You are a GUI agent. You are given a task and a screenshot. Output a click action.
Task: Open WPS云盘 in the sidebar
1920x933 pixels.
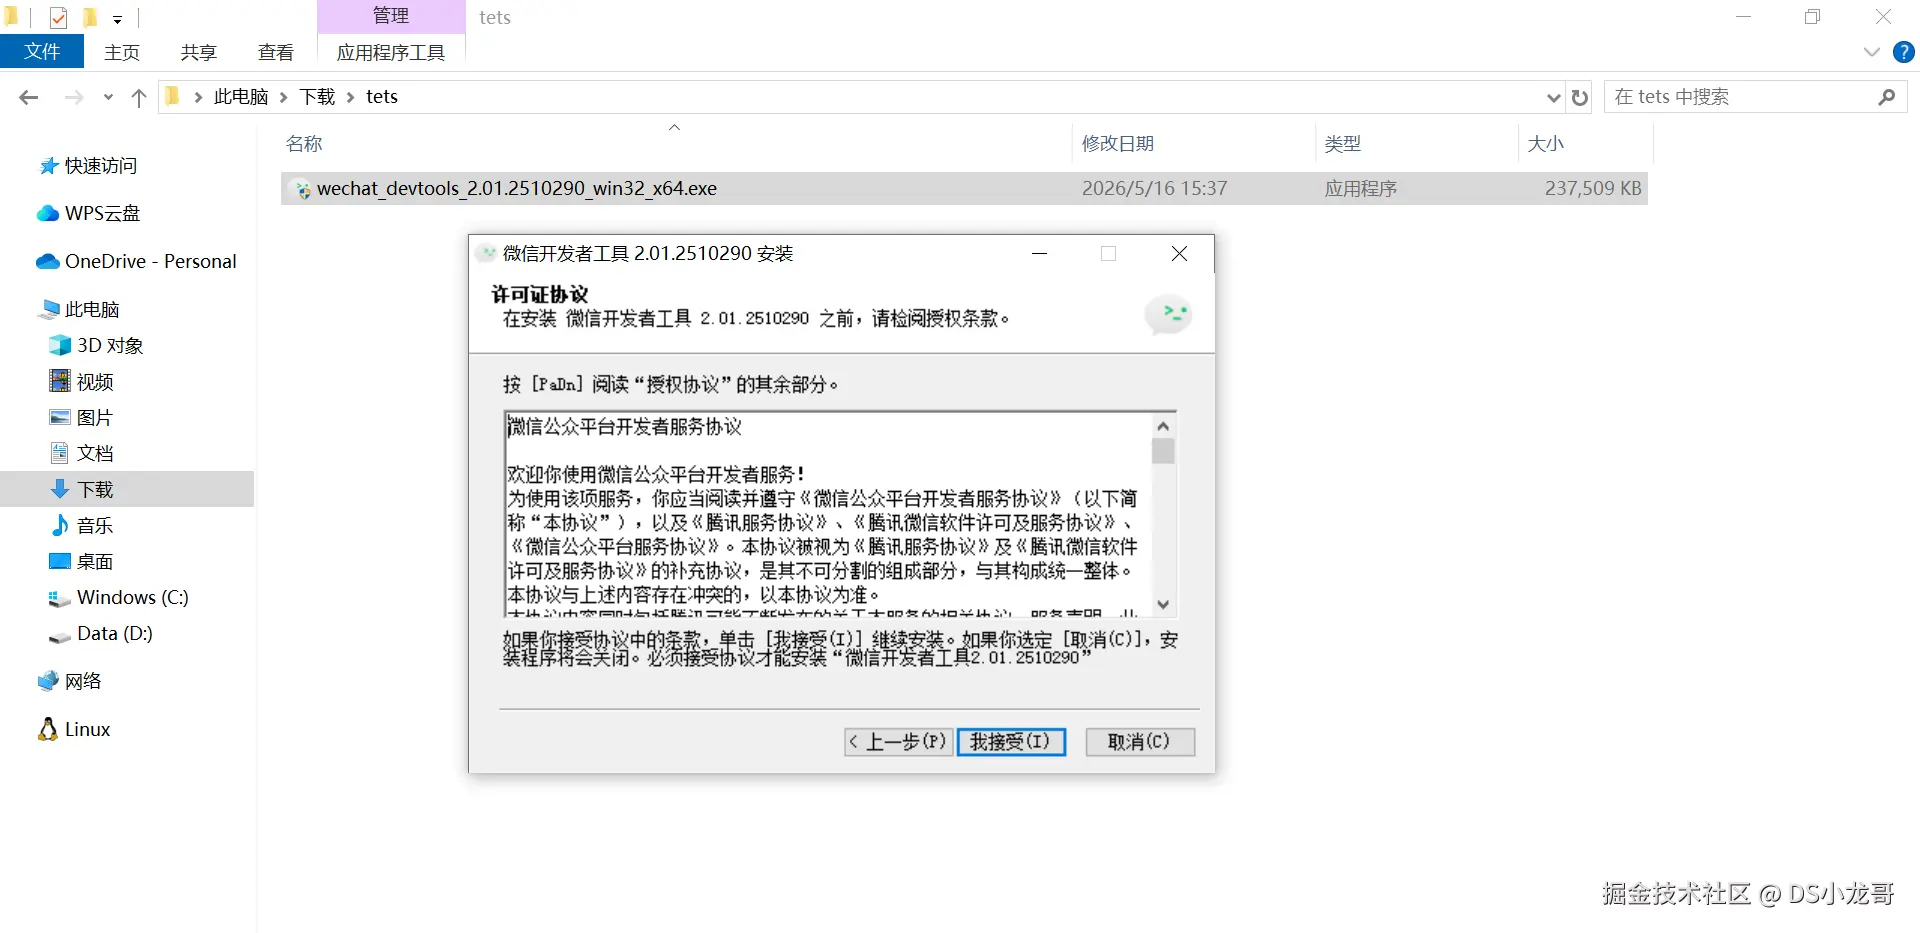[101, 214]
